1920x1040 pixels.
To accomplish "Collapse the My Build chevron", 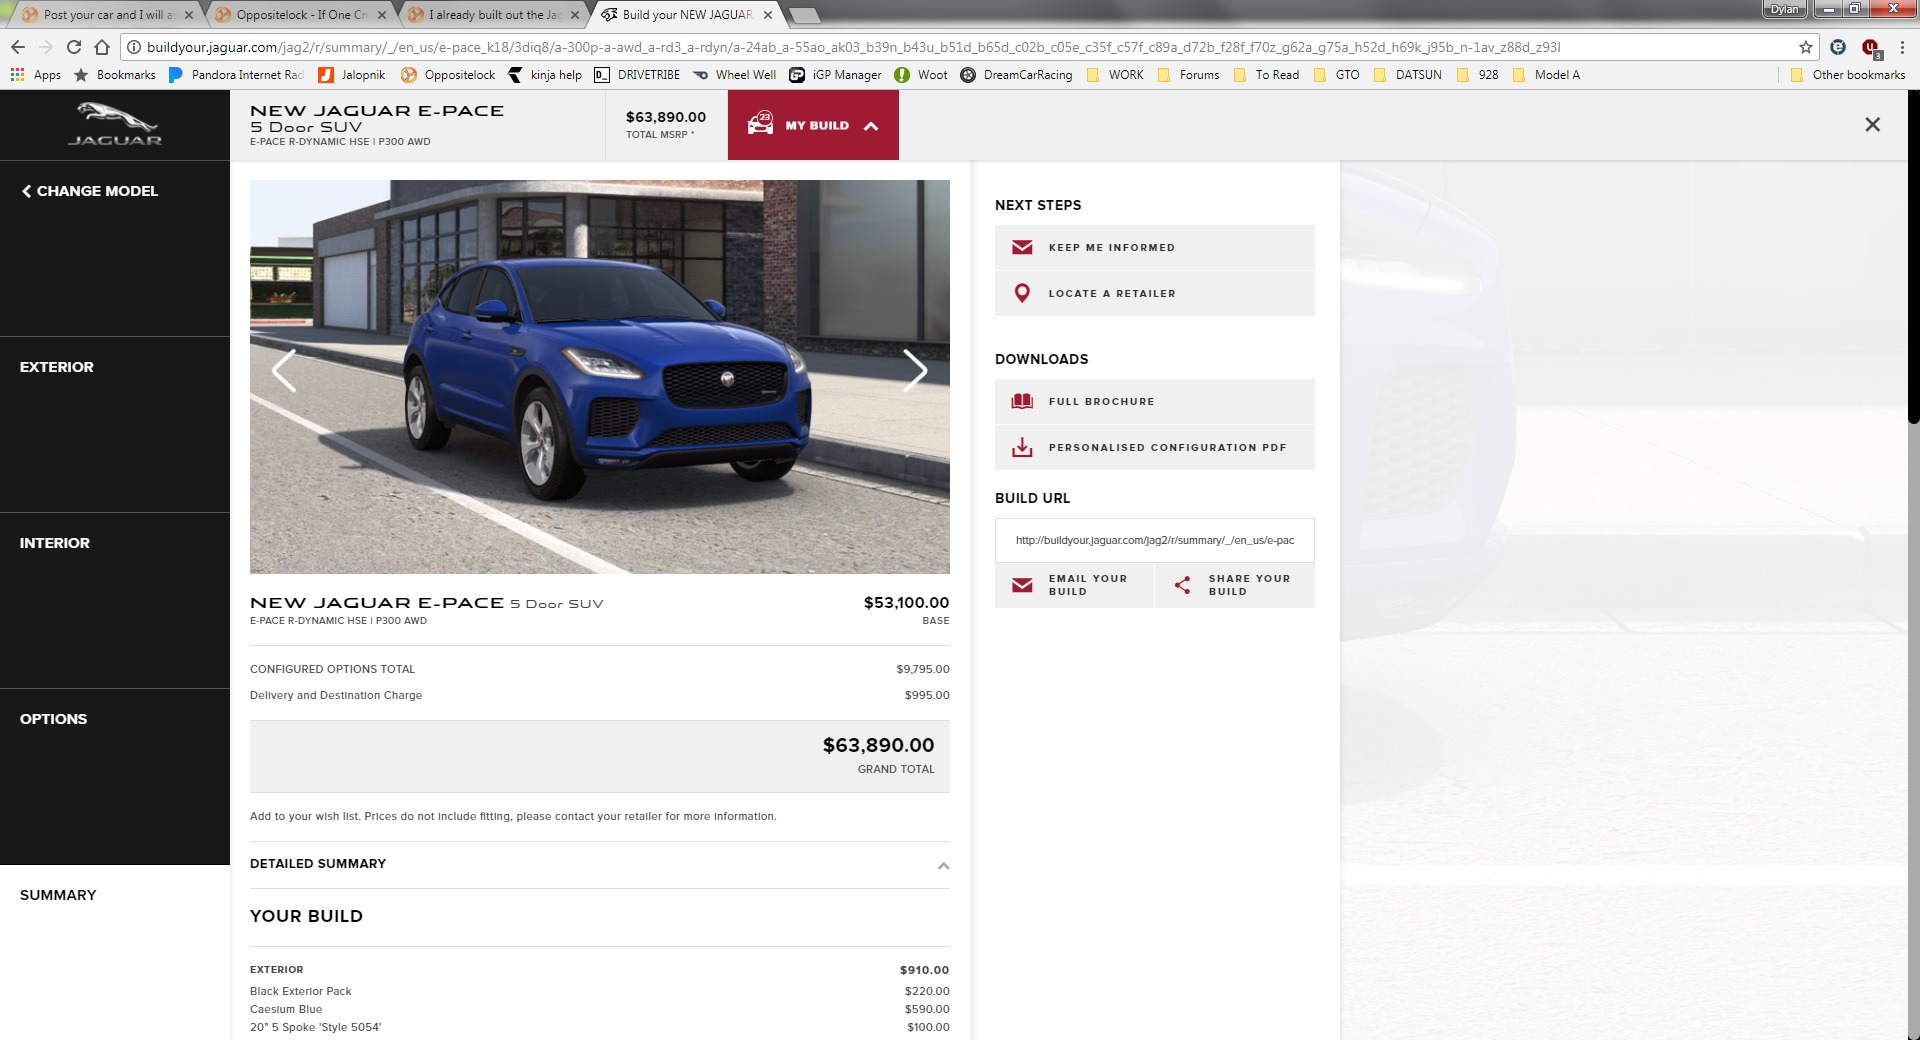I will click(x=871, y=126).
